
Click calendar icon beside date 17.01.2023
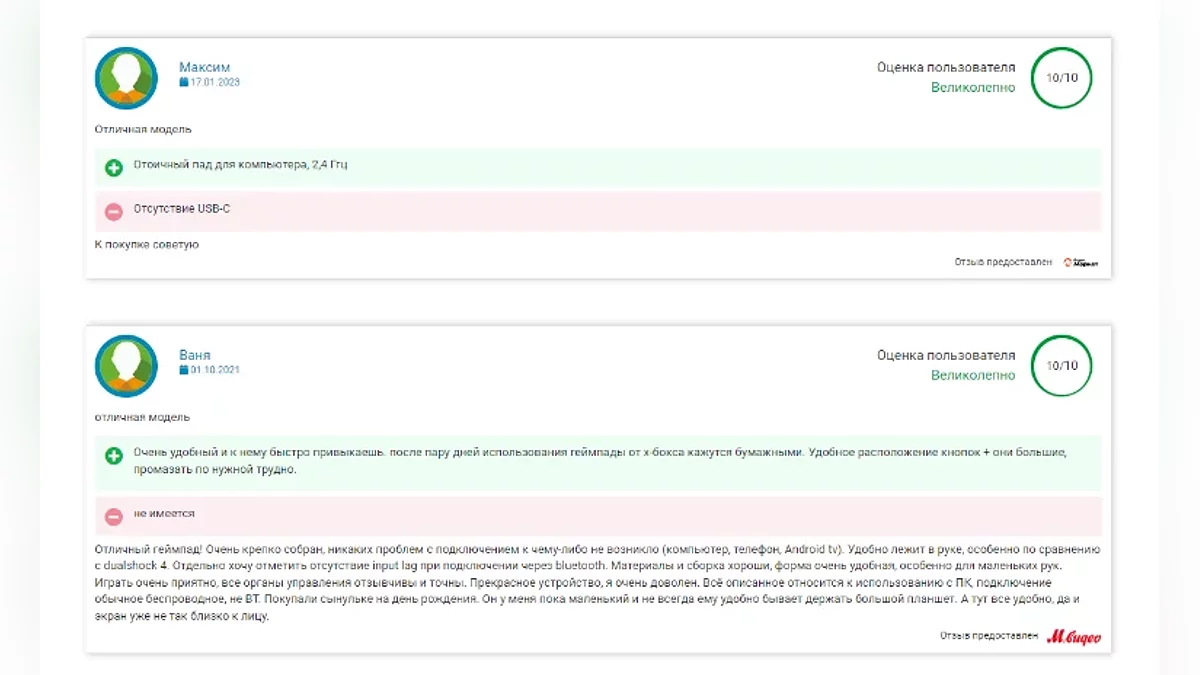[x=183, y=82]
